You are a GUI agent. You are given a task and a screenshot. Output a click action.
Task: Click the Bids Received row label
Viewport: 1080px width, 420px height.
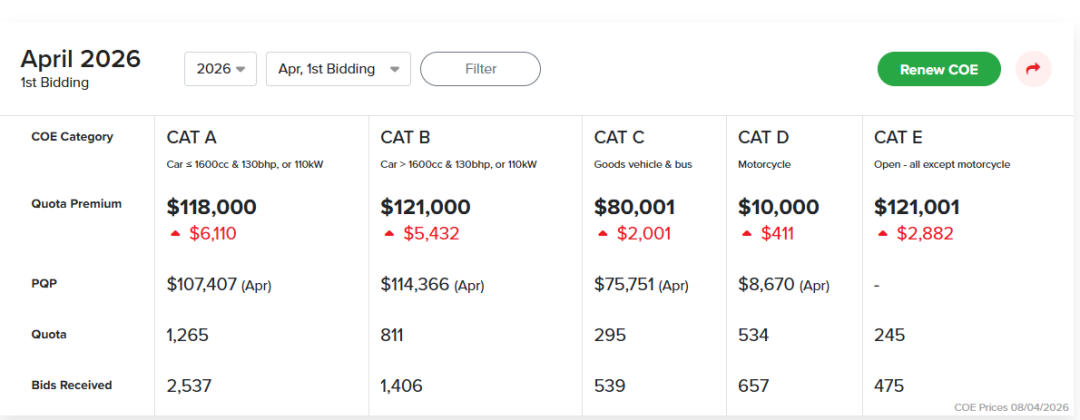[x=72, y=385]
